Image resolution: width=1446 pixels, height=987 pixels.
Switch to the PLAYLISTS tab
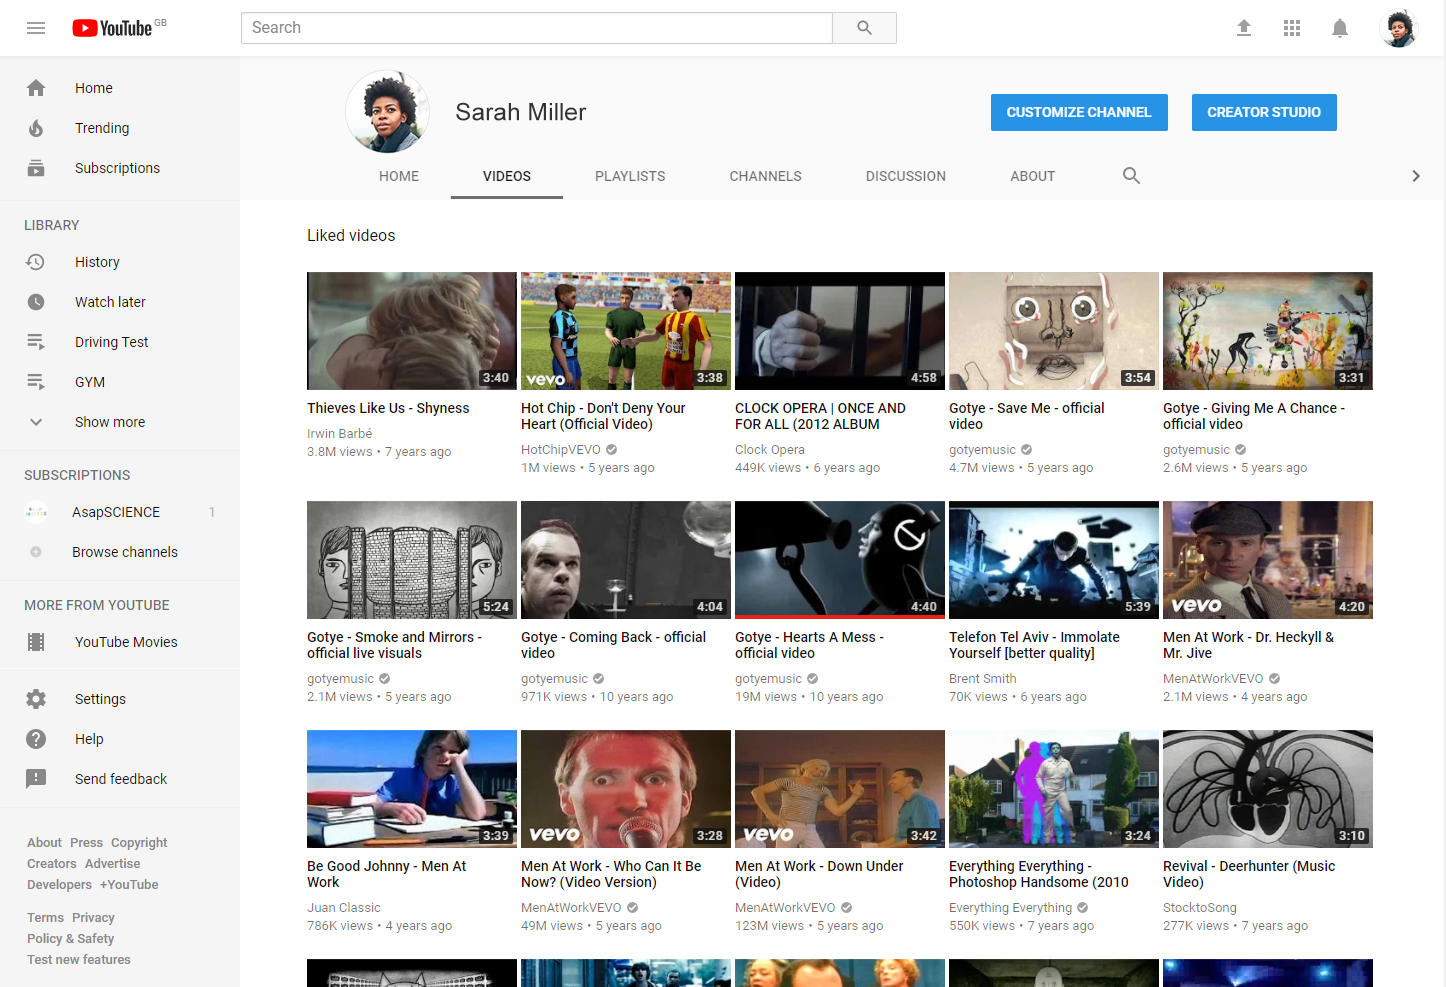click(x=630, y=176)
